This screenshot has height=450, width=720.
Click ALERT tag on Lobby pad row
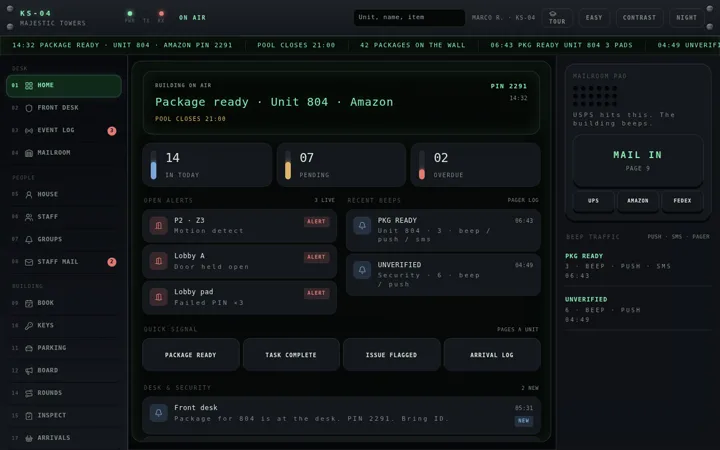point(316,293)
